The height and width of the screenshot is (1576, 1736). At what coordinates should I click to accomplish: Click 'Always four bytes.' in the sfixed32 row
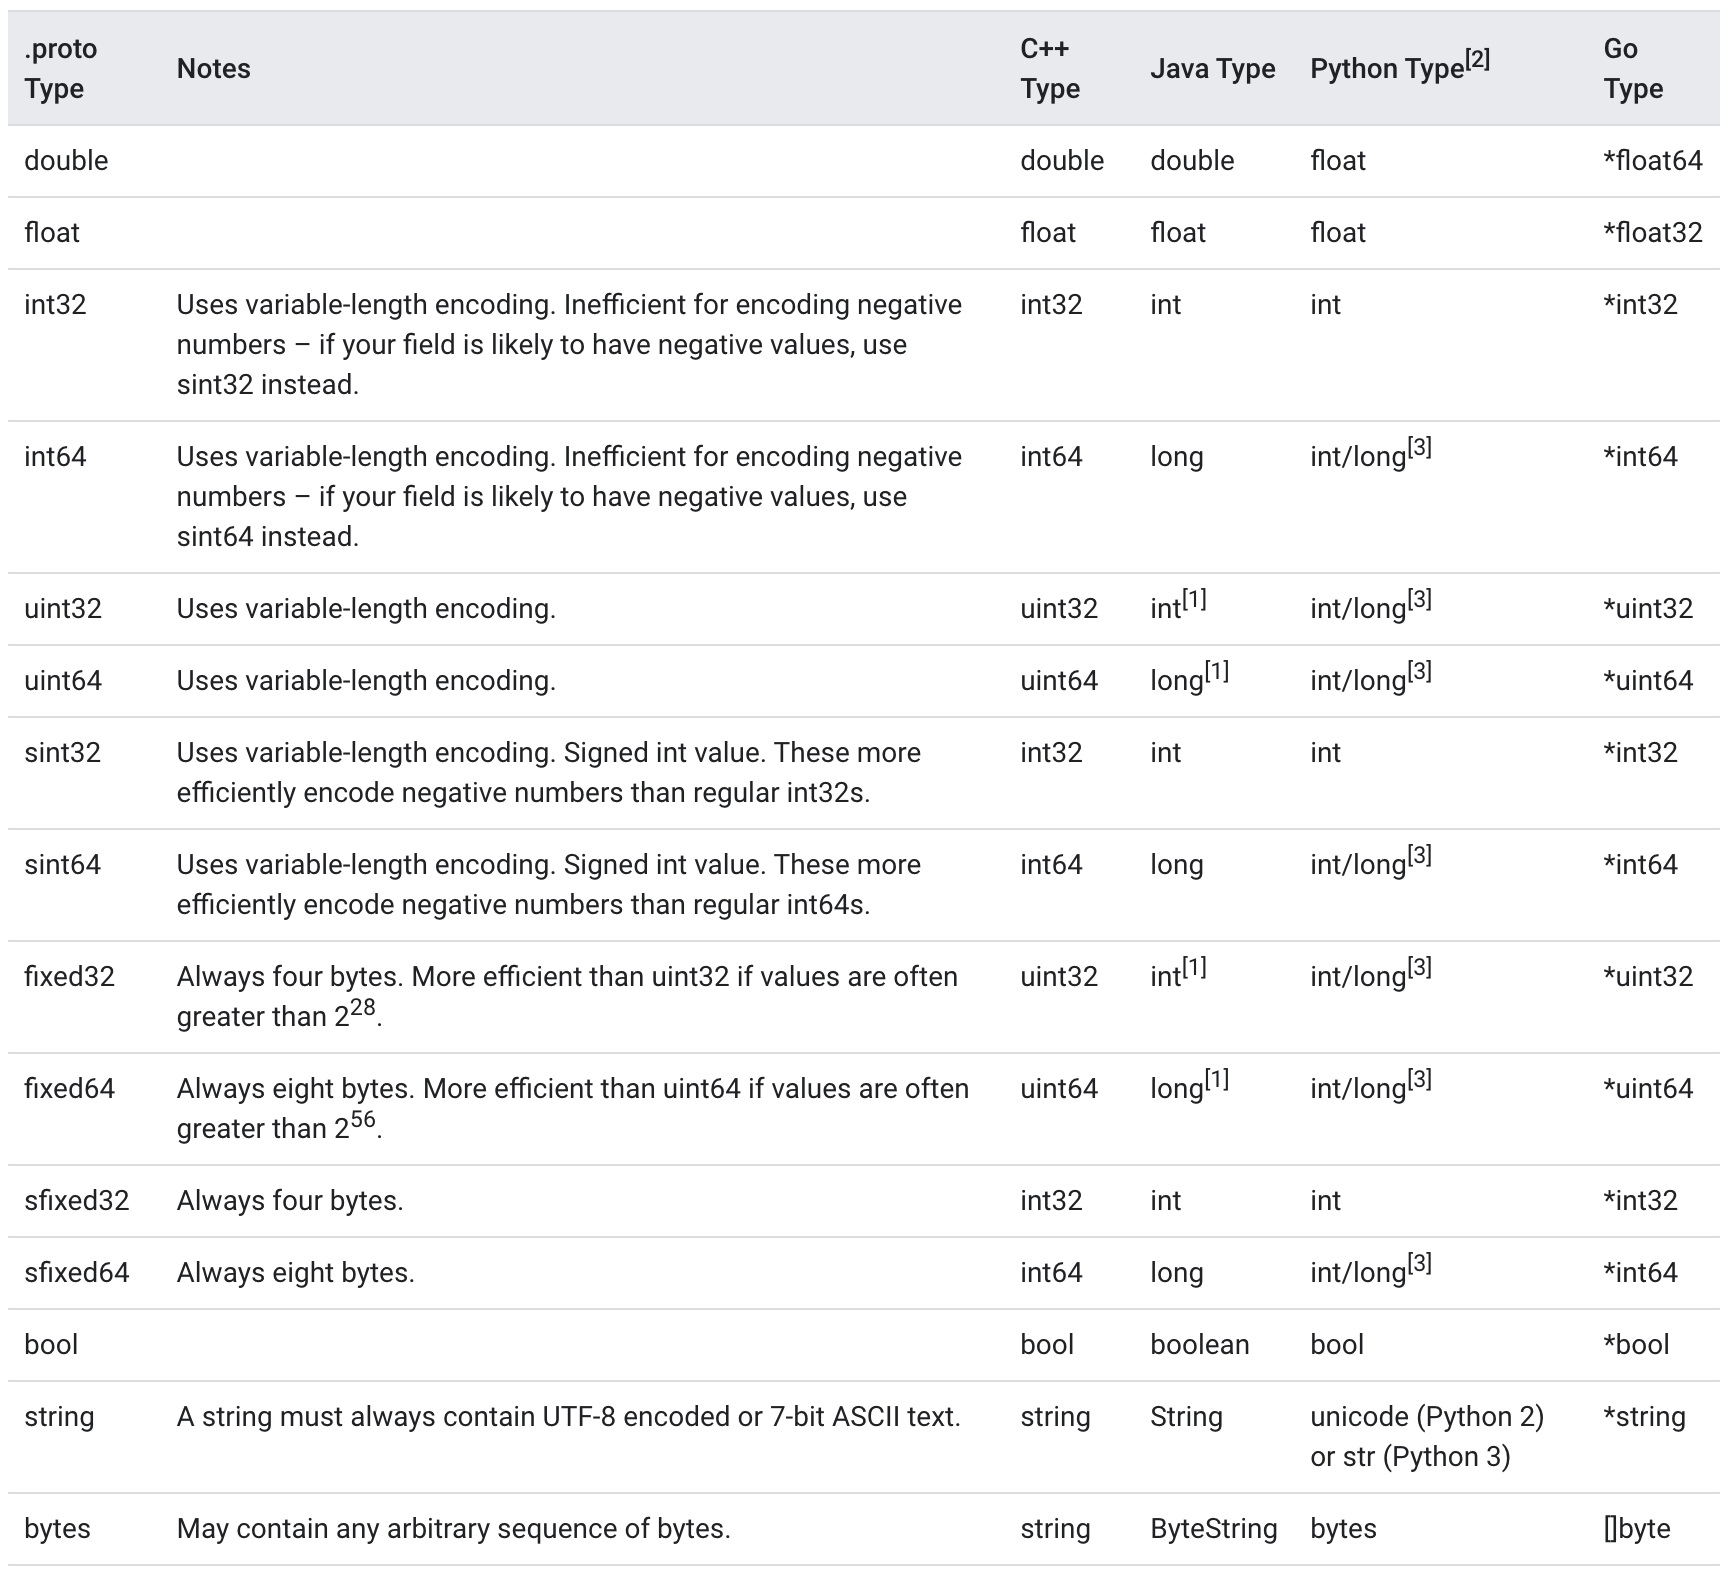[290, 1201]
